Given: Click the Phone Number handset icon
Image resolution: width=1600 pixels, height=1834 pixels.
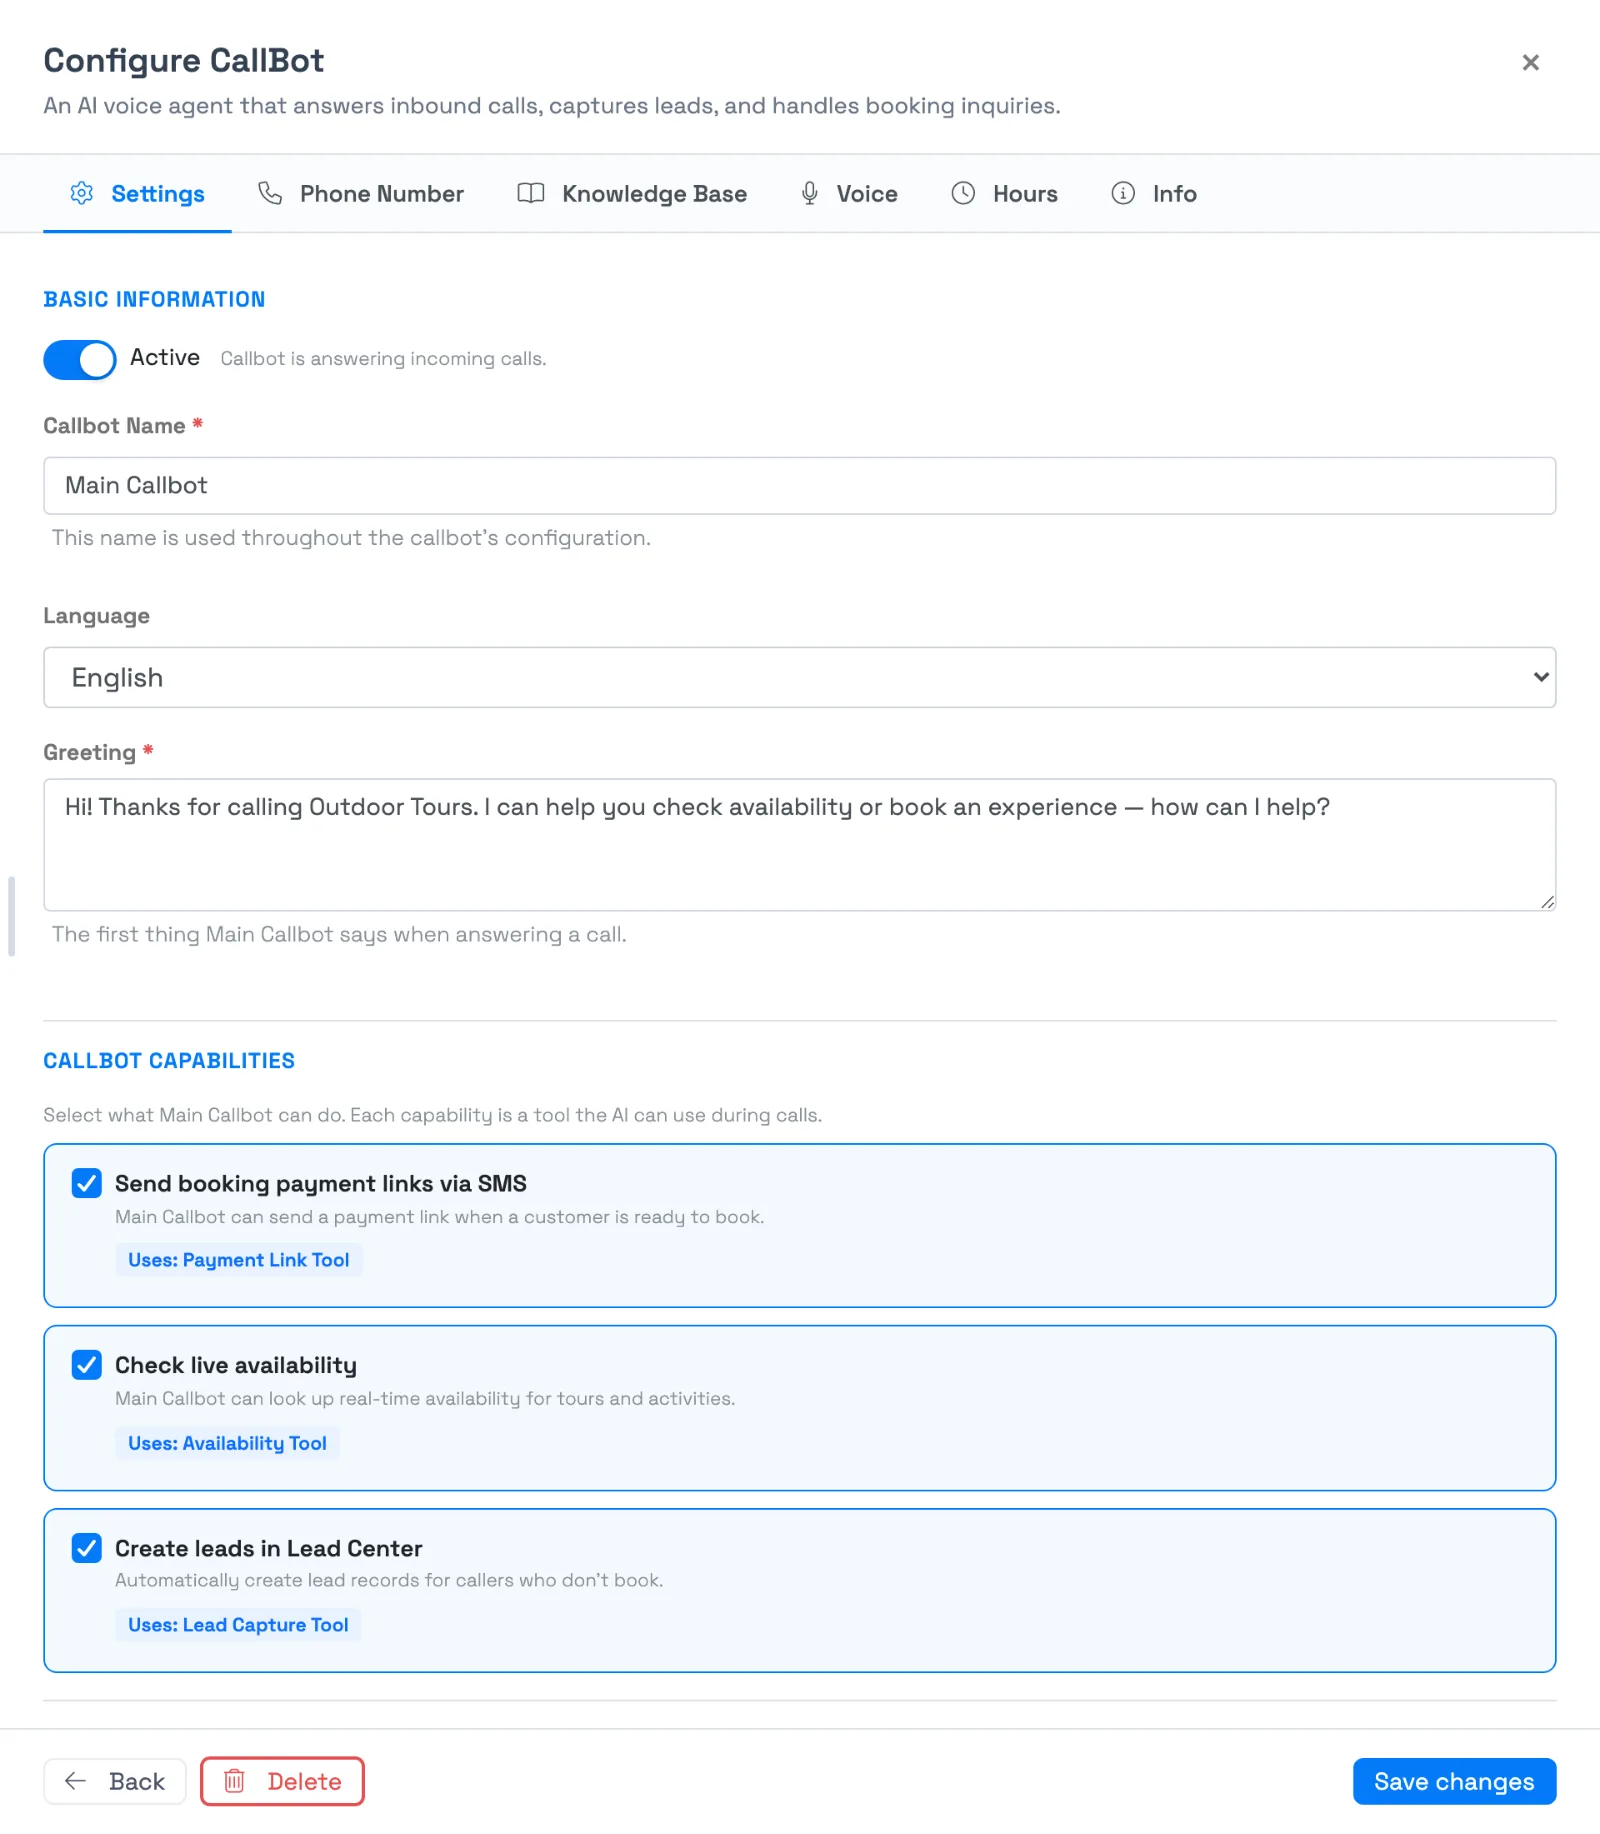Looking at the screenshot, I should [x=270, y=193].
